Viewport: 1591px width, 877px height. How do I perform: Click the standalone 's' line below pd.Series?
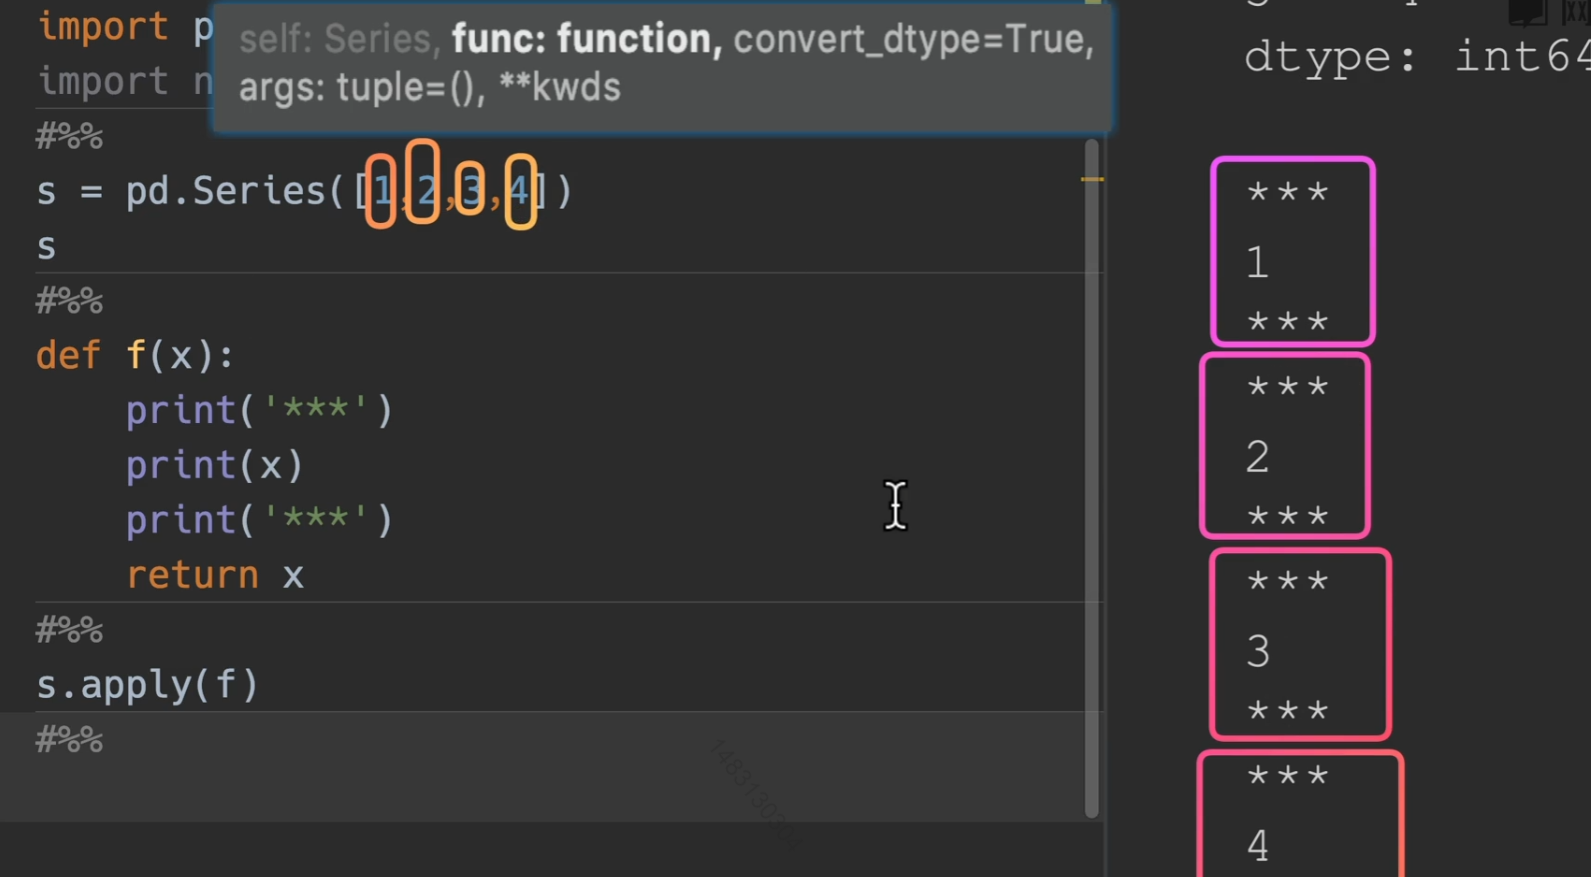point(46,246)
